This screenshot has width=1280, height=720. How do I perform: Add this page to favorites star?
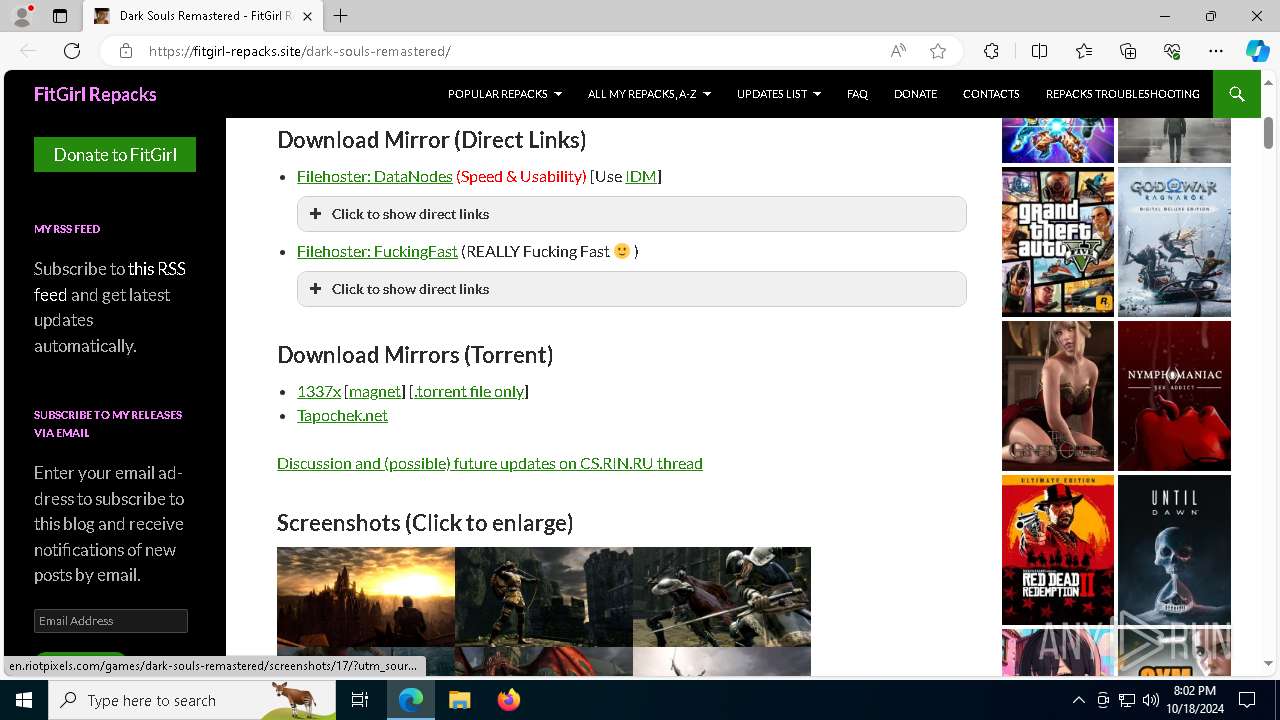coord(938,51)
